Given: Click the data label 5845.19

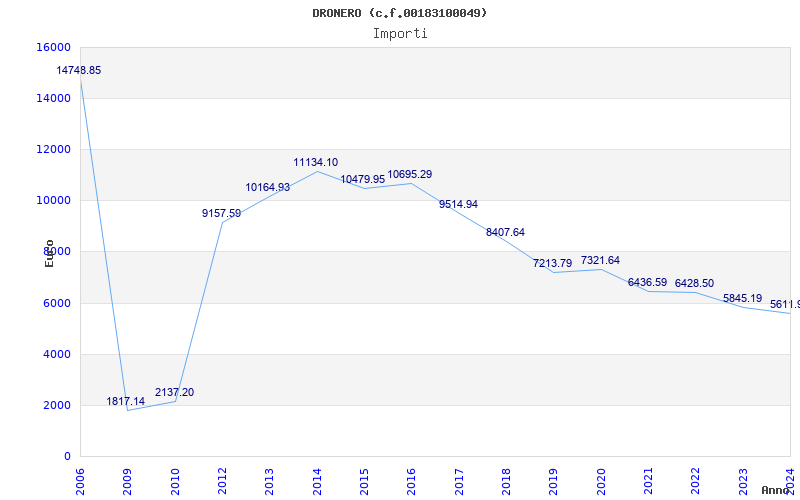Looking at the screenshot, I should point(743,298).
